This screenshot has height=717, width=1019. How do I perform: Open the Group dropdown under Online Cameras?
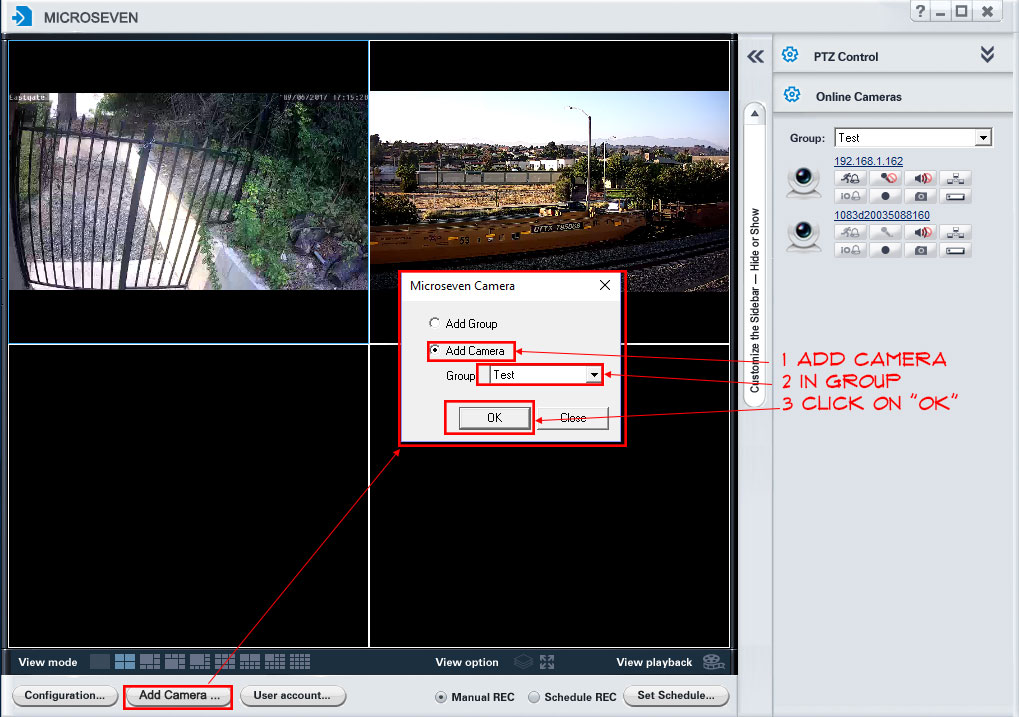point(983,138)
